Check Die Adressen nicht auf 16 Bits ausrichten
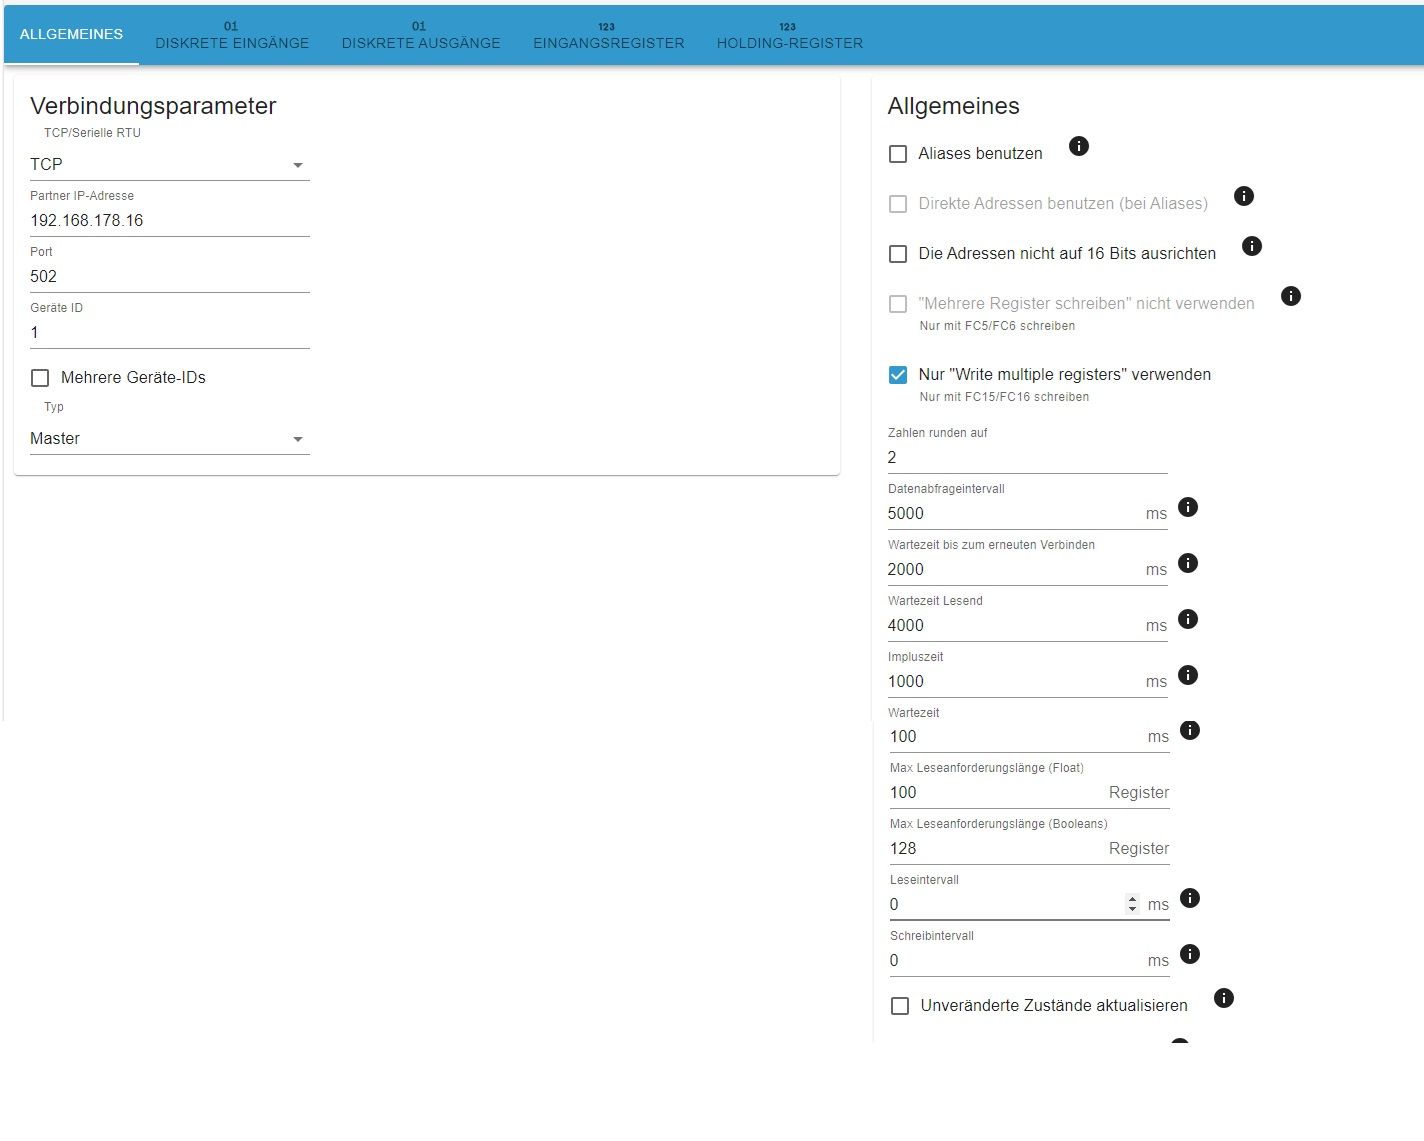This screenshot has width=1424, height=1141. click(898, 254)
